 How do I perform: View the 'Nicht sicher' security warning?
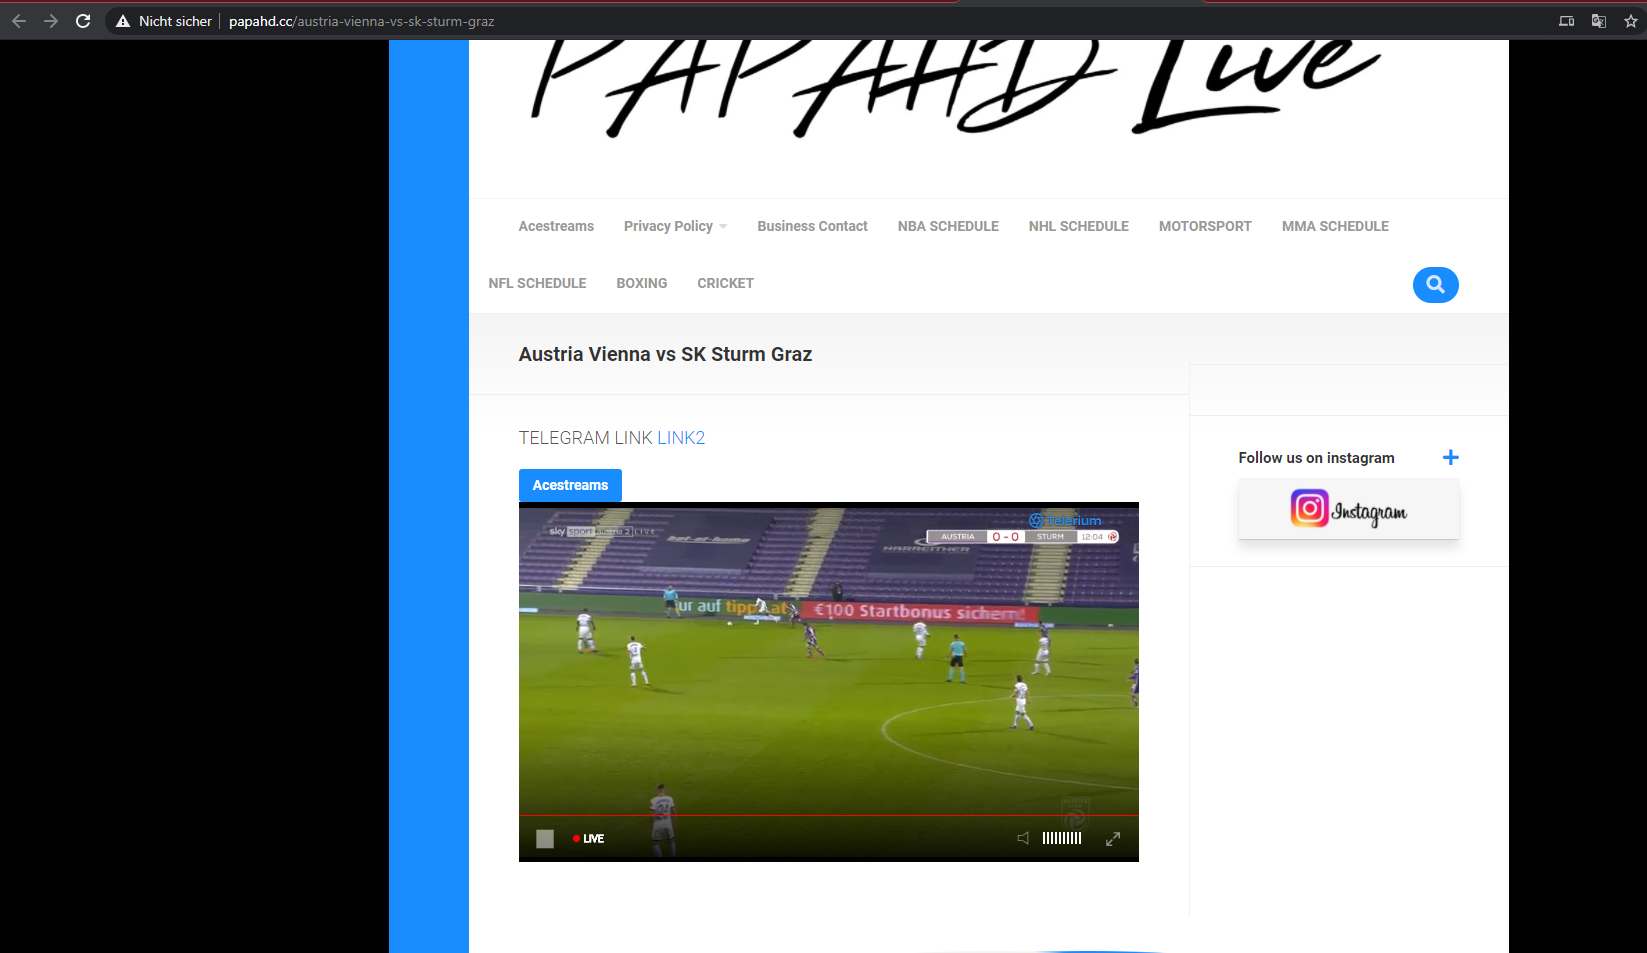point(164,21)
